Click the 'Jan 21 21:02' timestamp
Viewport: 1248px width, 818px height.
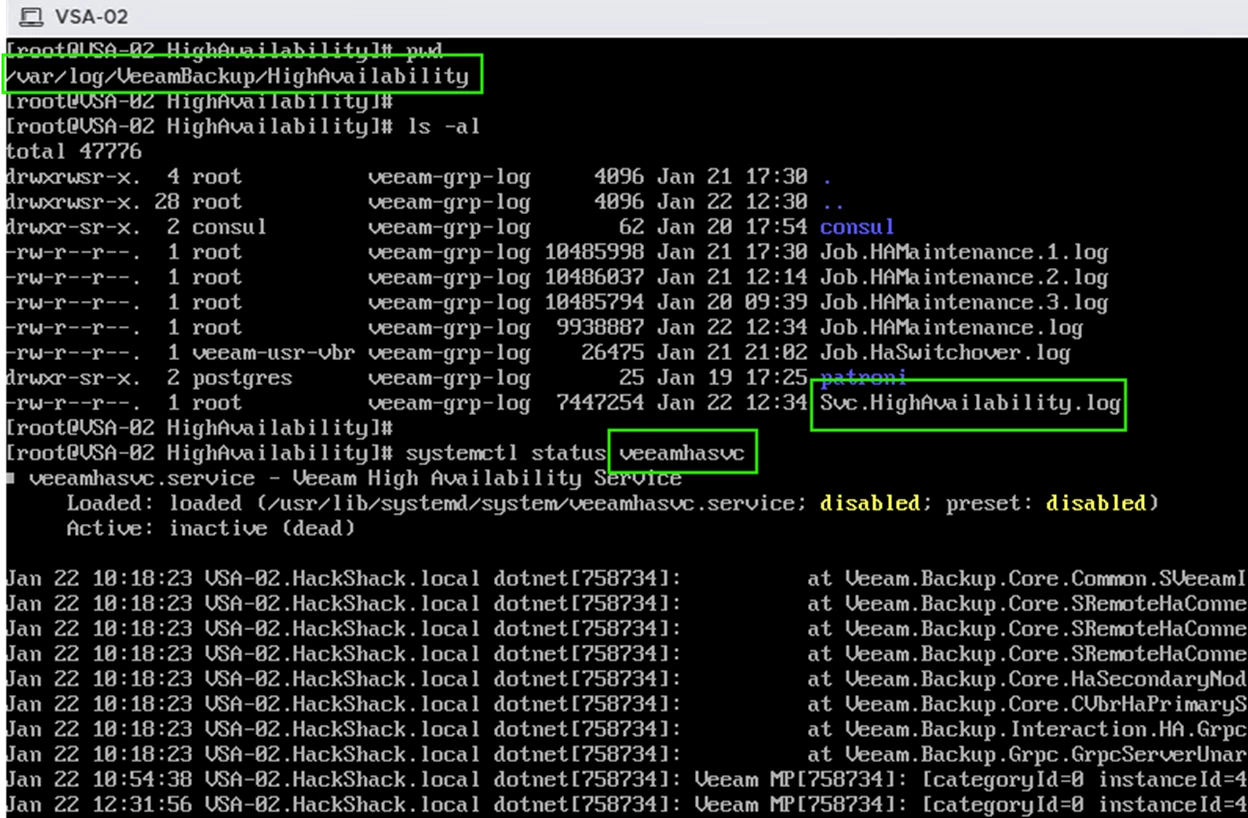point(732,352)
